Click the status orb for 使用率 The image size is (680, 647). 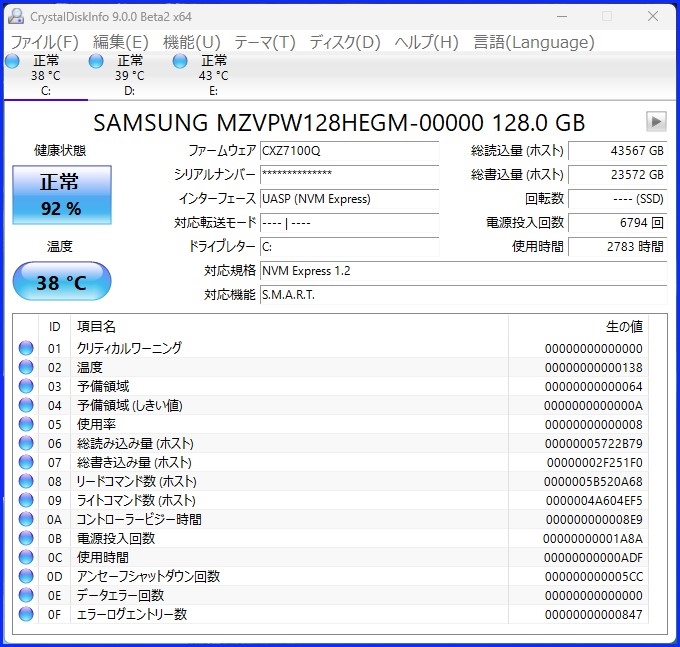click(x=26, y=424)
